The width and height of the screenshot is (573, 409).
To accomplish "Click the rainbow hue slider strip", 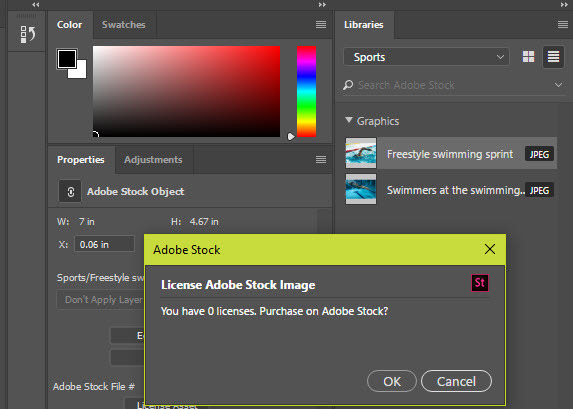I will coord(306,91).
